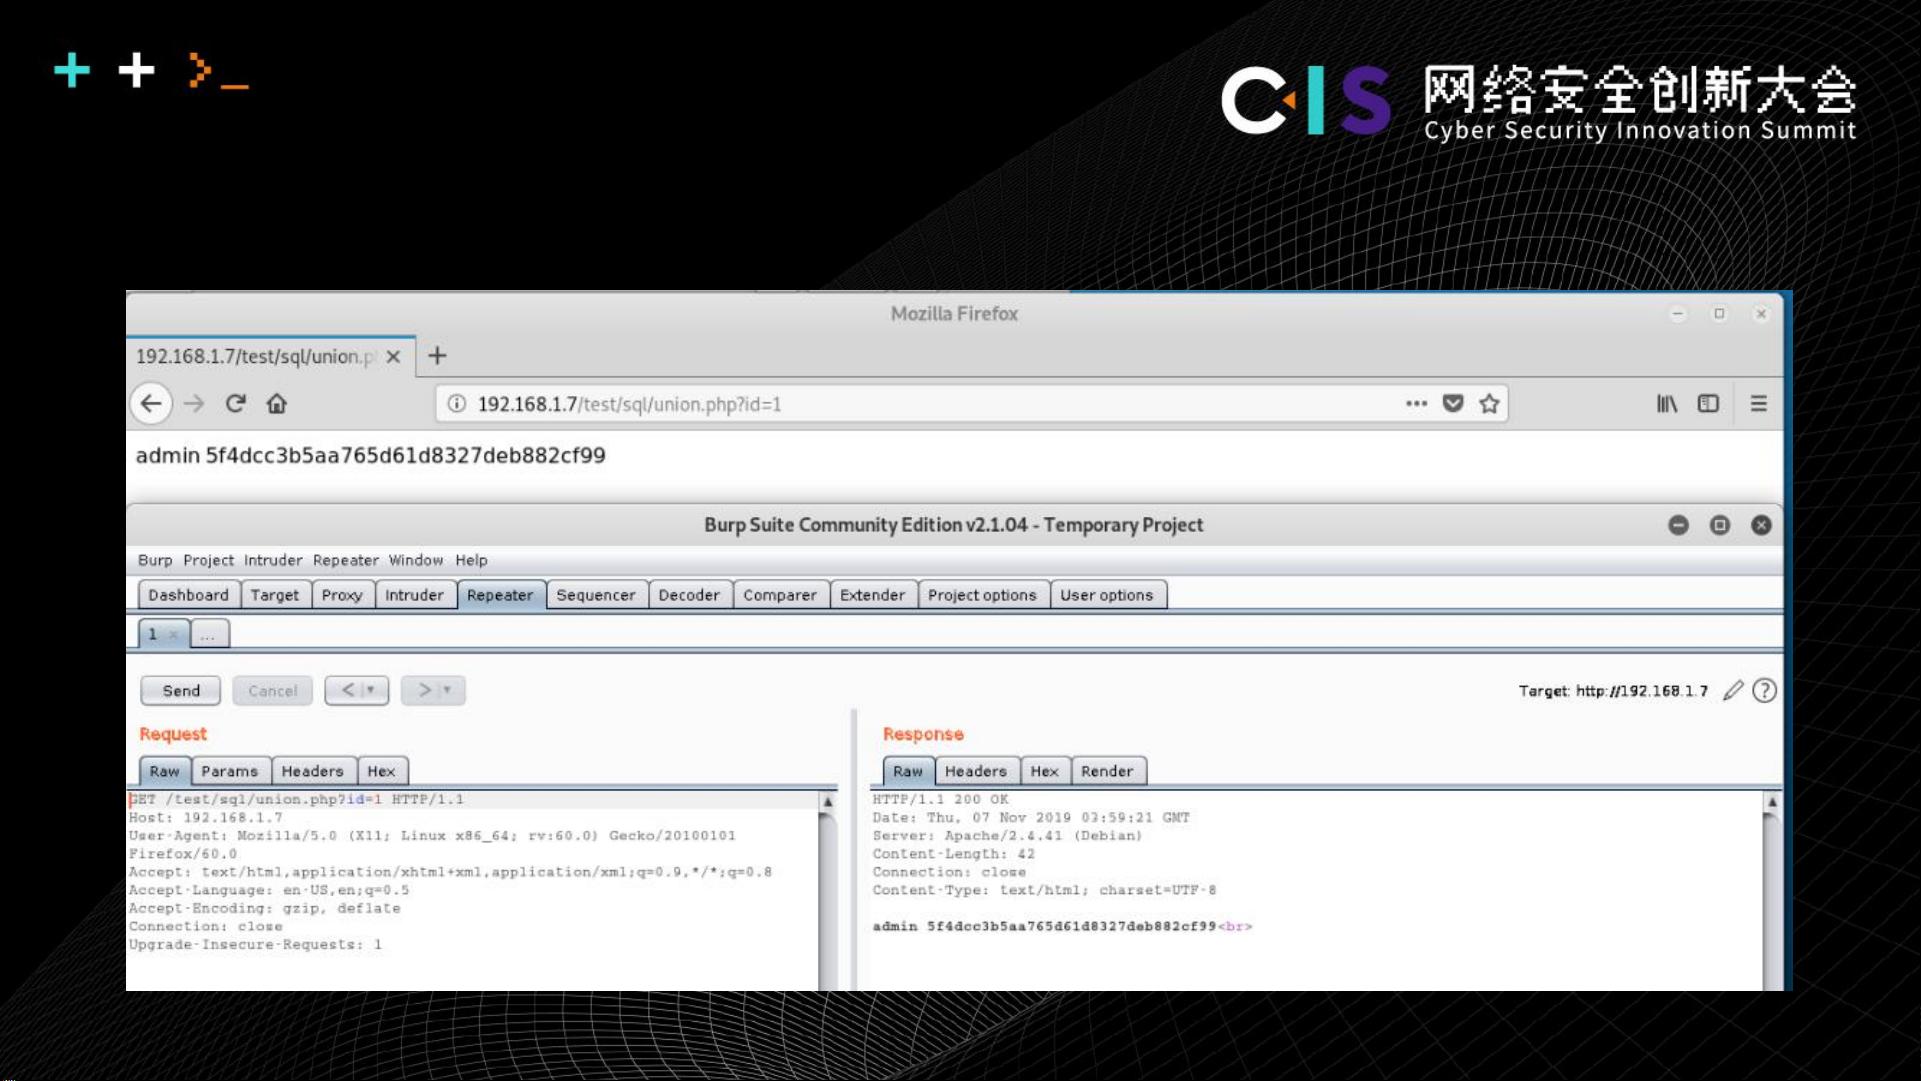This screenshot has height=1081, width=1921.
Task: Open the Repeater menu
Action: 346,561
